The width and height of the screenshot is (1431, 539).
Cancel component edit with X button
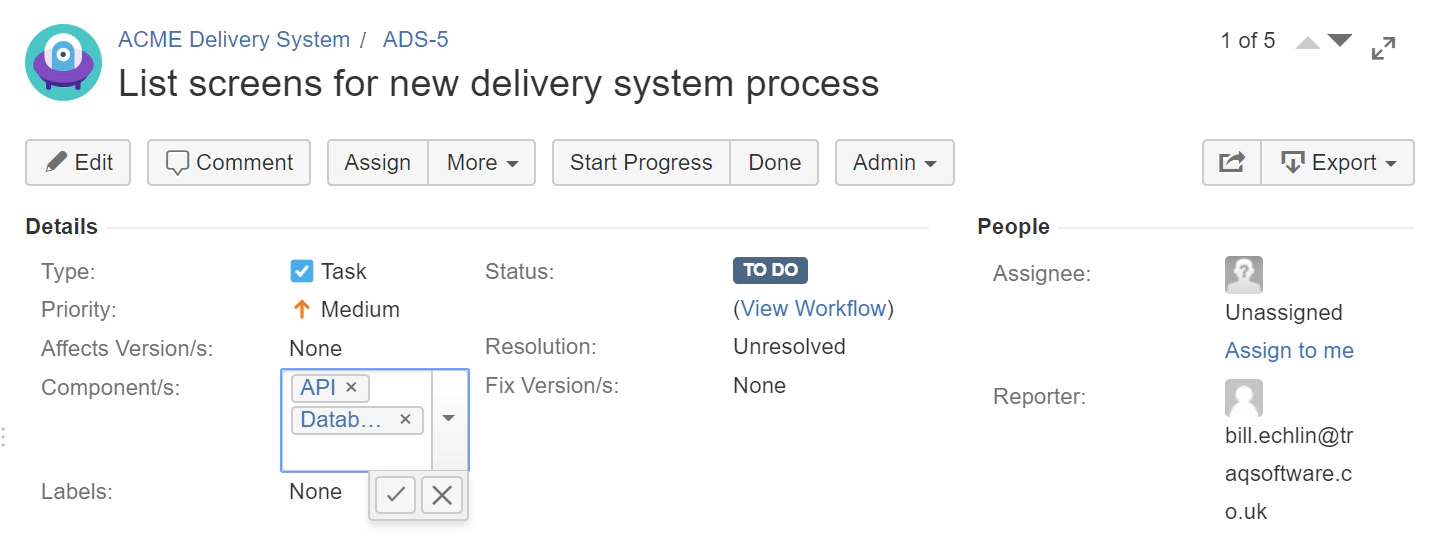[x=442, y=494]
